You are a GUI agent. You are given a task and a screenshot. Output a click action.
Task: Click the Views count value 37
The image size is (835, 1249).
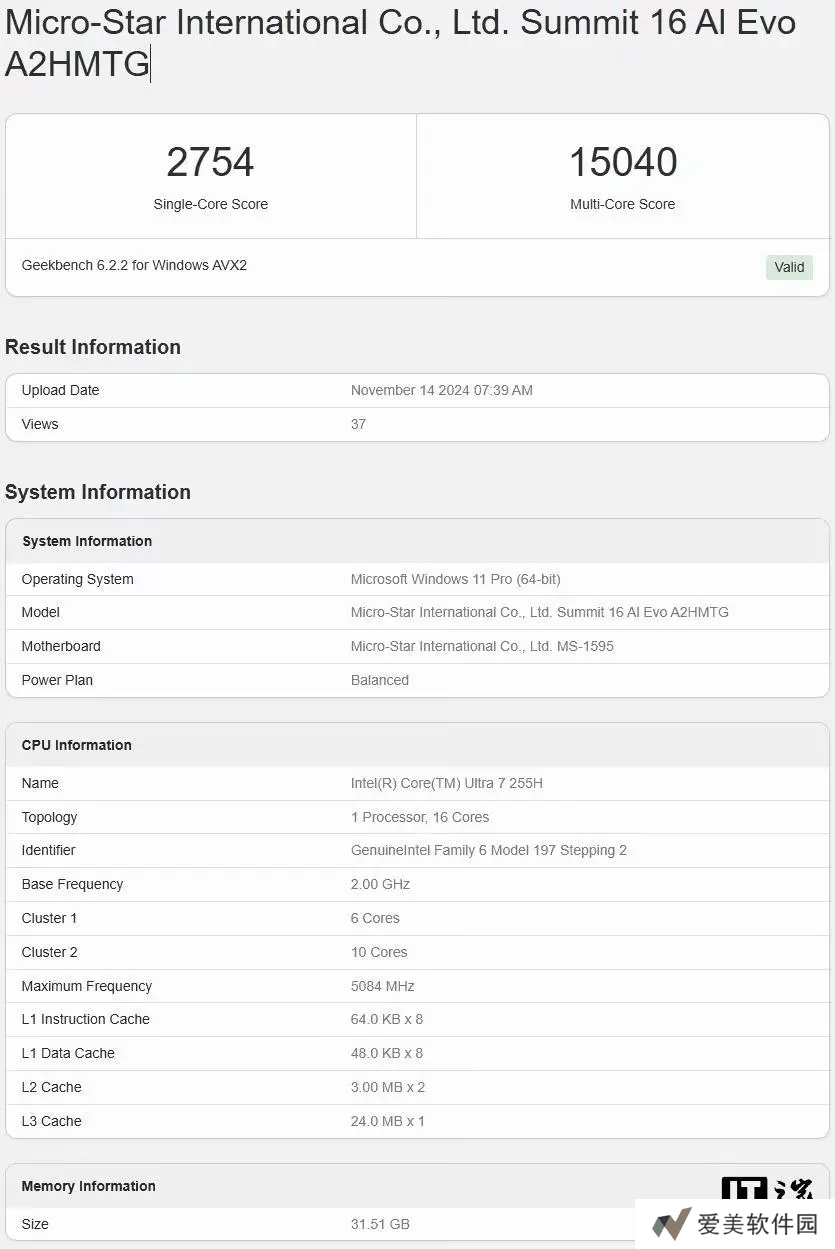[358, 424]
